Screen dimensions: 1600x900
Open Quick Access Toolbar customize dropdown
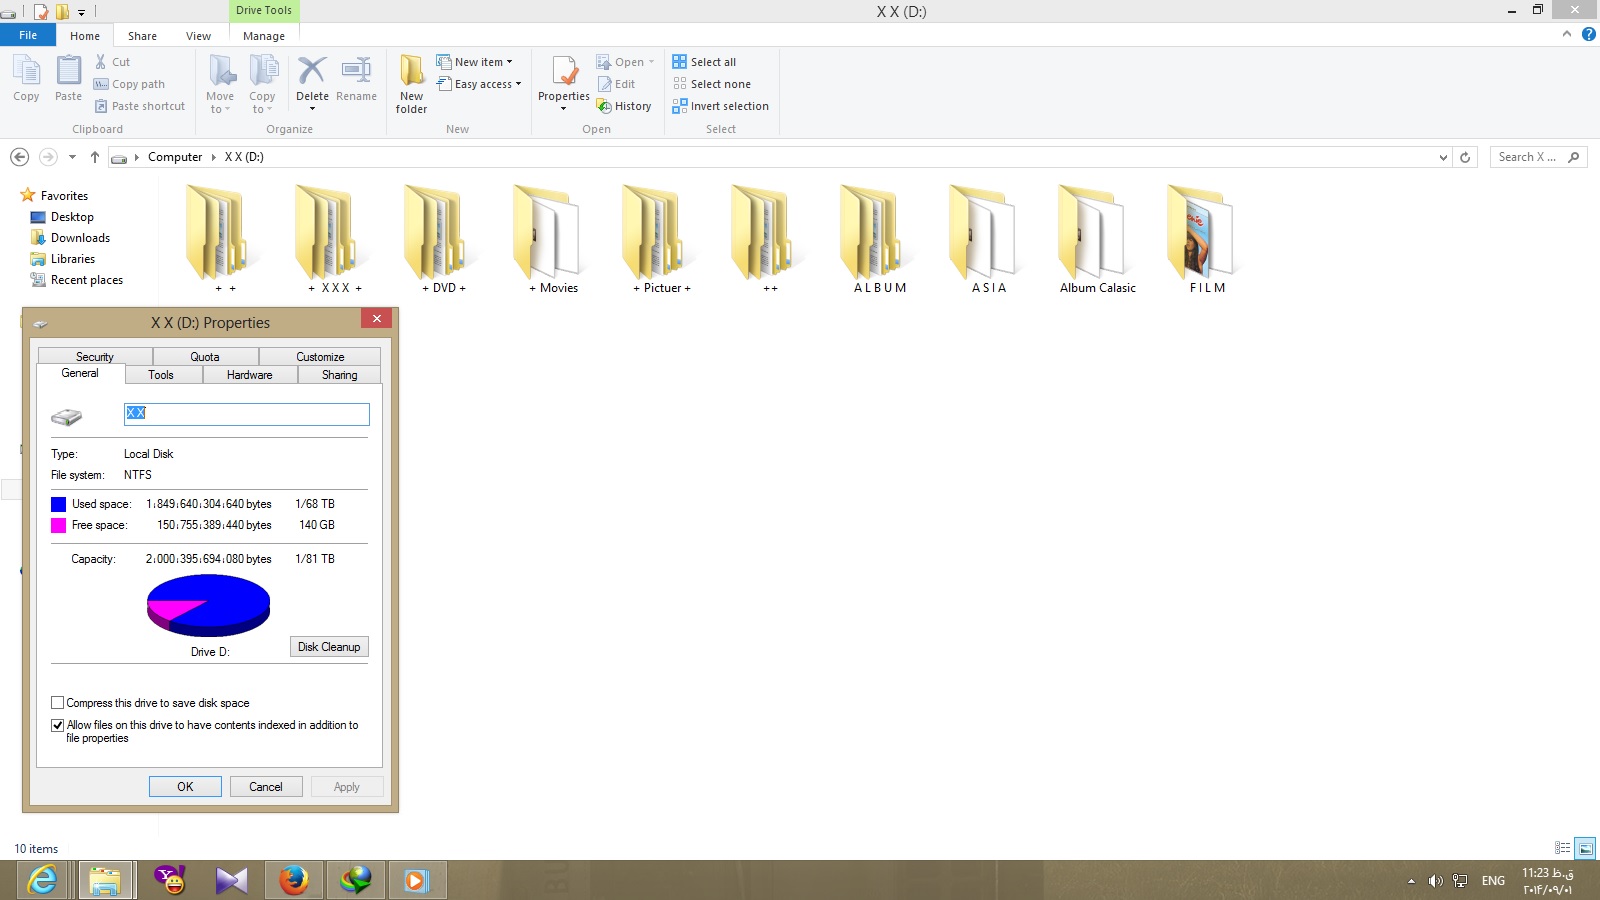[82, 12]
